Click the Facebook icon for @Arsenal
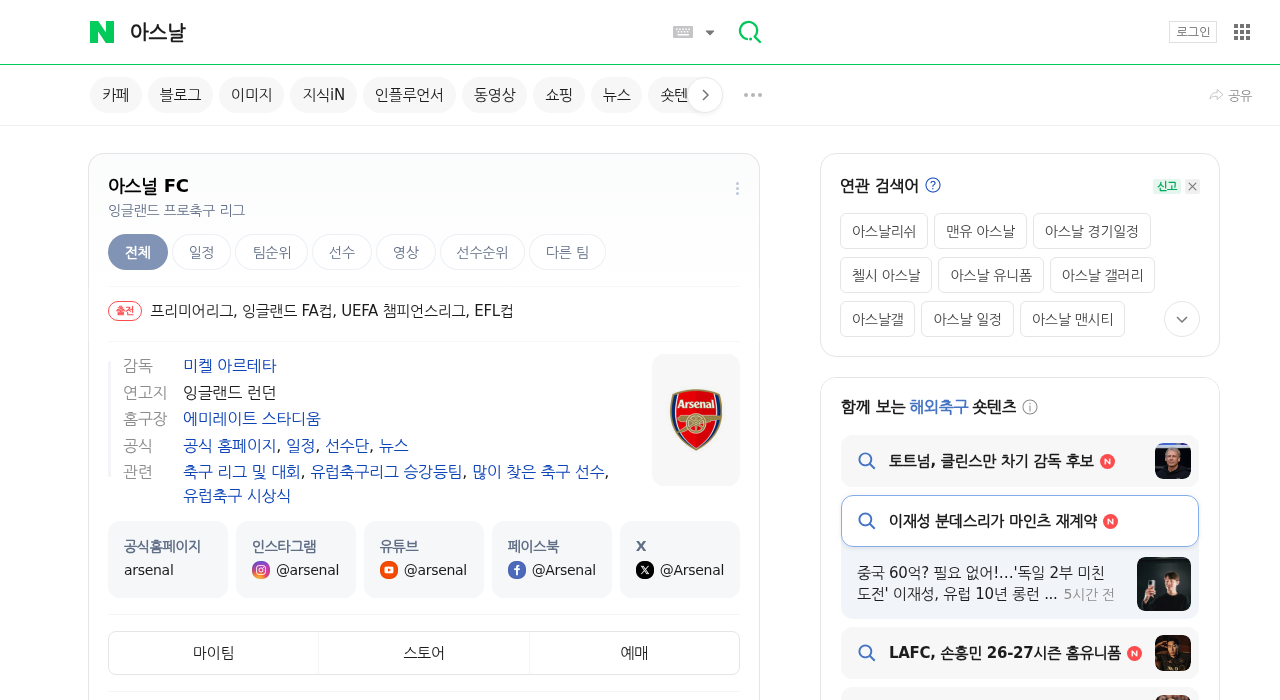 point(517,569)
